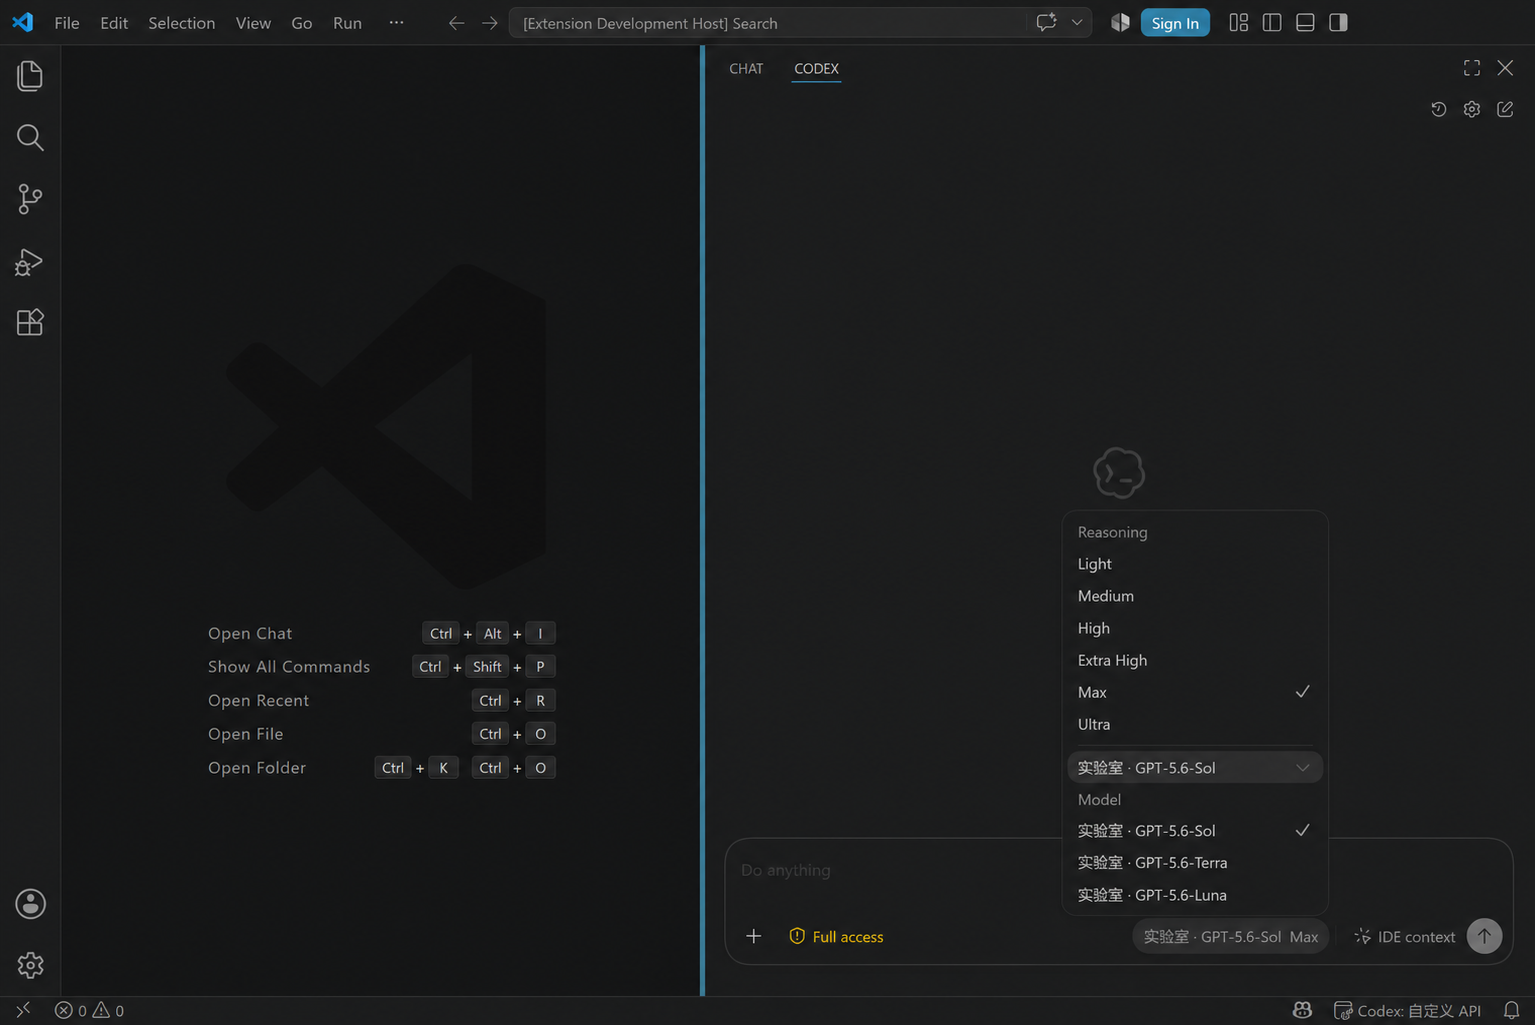Open the Go menu
Screen dimensions: 1535x1025
click(301, 23)
